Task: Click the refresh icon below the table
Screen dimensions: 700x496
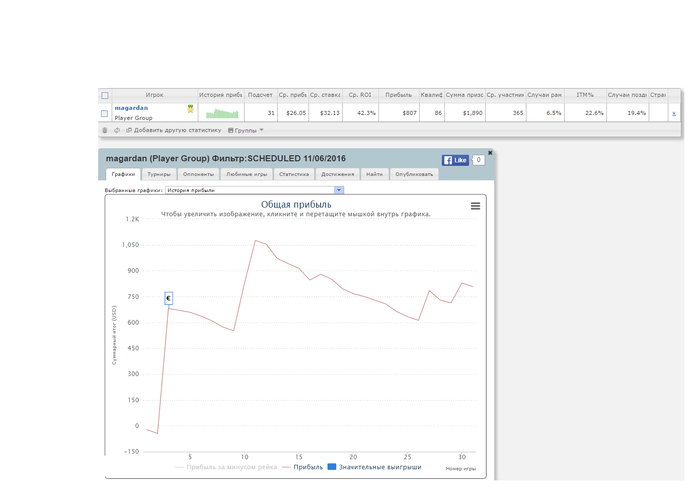Action: coord(117,130)
